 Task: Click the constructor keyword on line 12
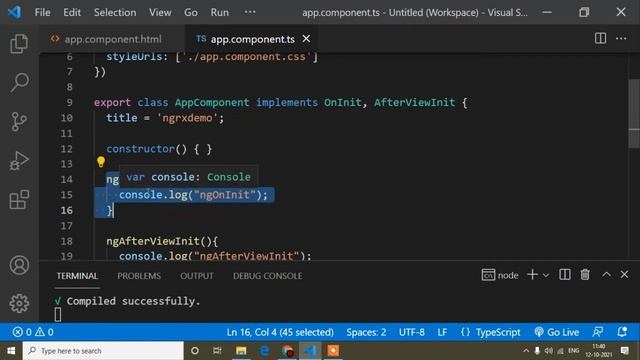click(140, 149)
